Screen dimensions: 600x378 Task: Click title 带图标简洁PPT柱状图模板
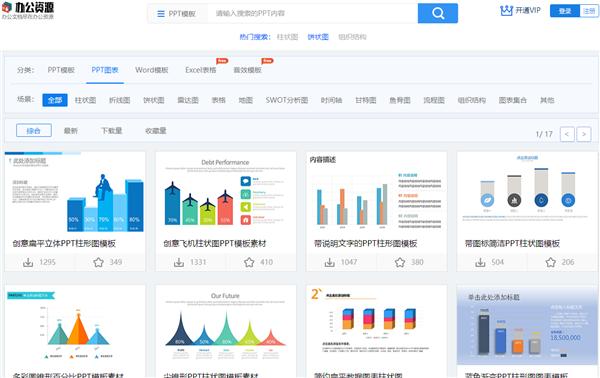click(x=512, y=243)
